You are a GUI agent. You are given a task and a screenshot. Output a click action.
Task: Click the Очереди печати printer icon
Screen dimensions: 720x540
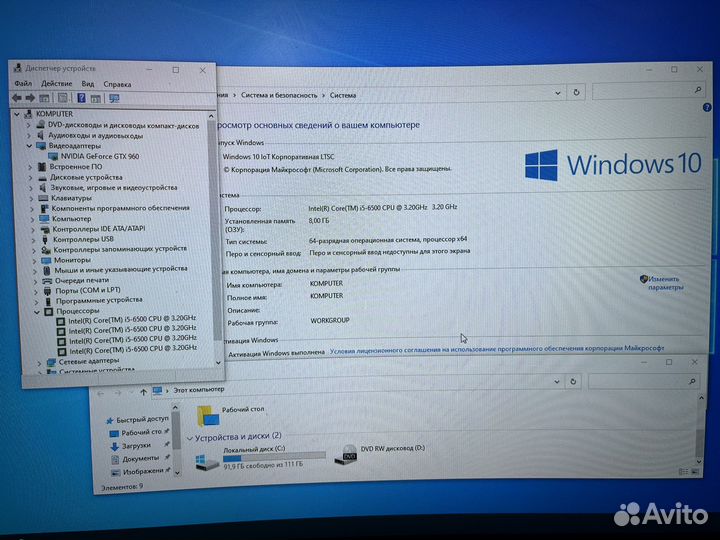pyautogui.click(x=47, y=280)
